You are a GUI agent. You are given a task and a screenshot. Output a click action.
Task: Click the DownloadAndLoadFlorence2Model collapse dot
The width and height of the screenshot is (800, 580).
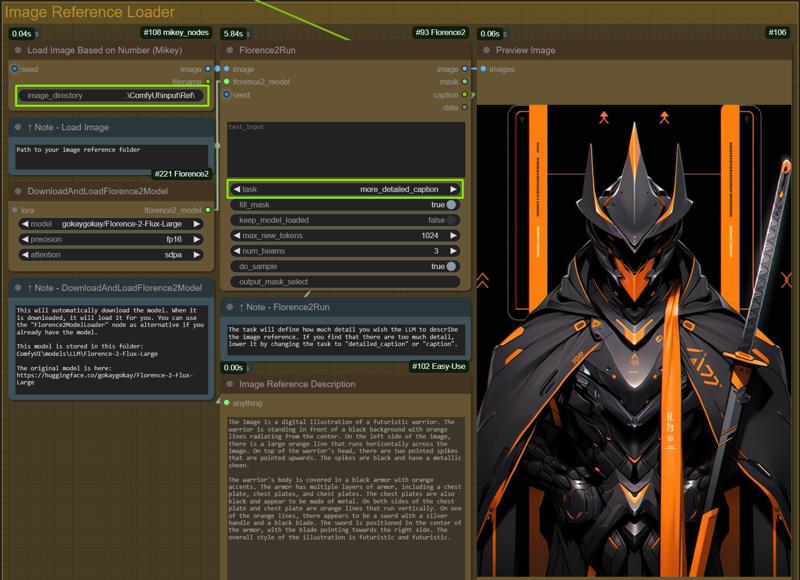(x=18, y=191)
